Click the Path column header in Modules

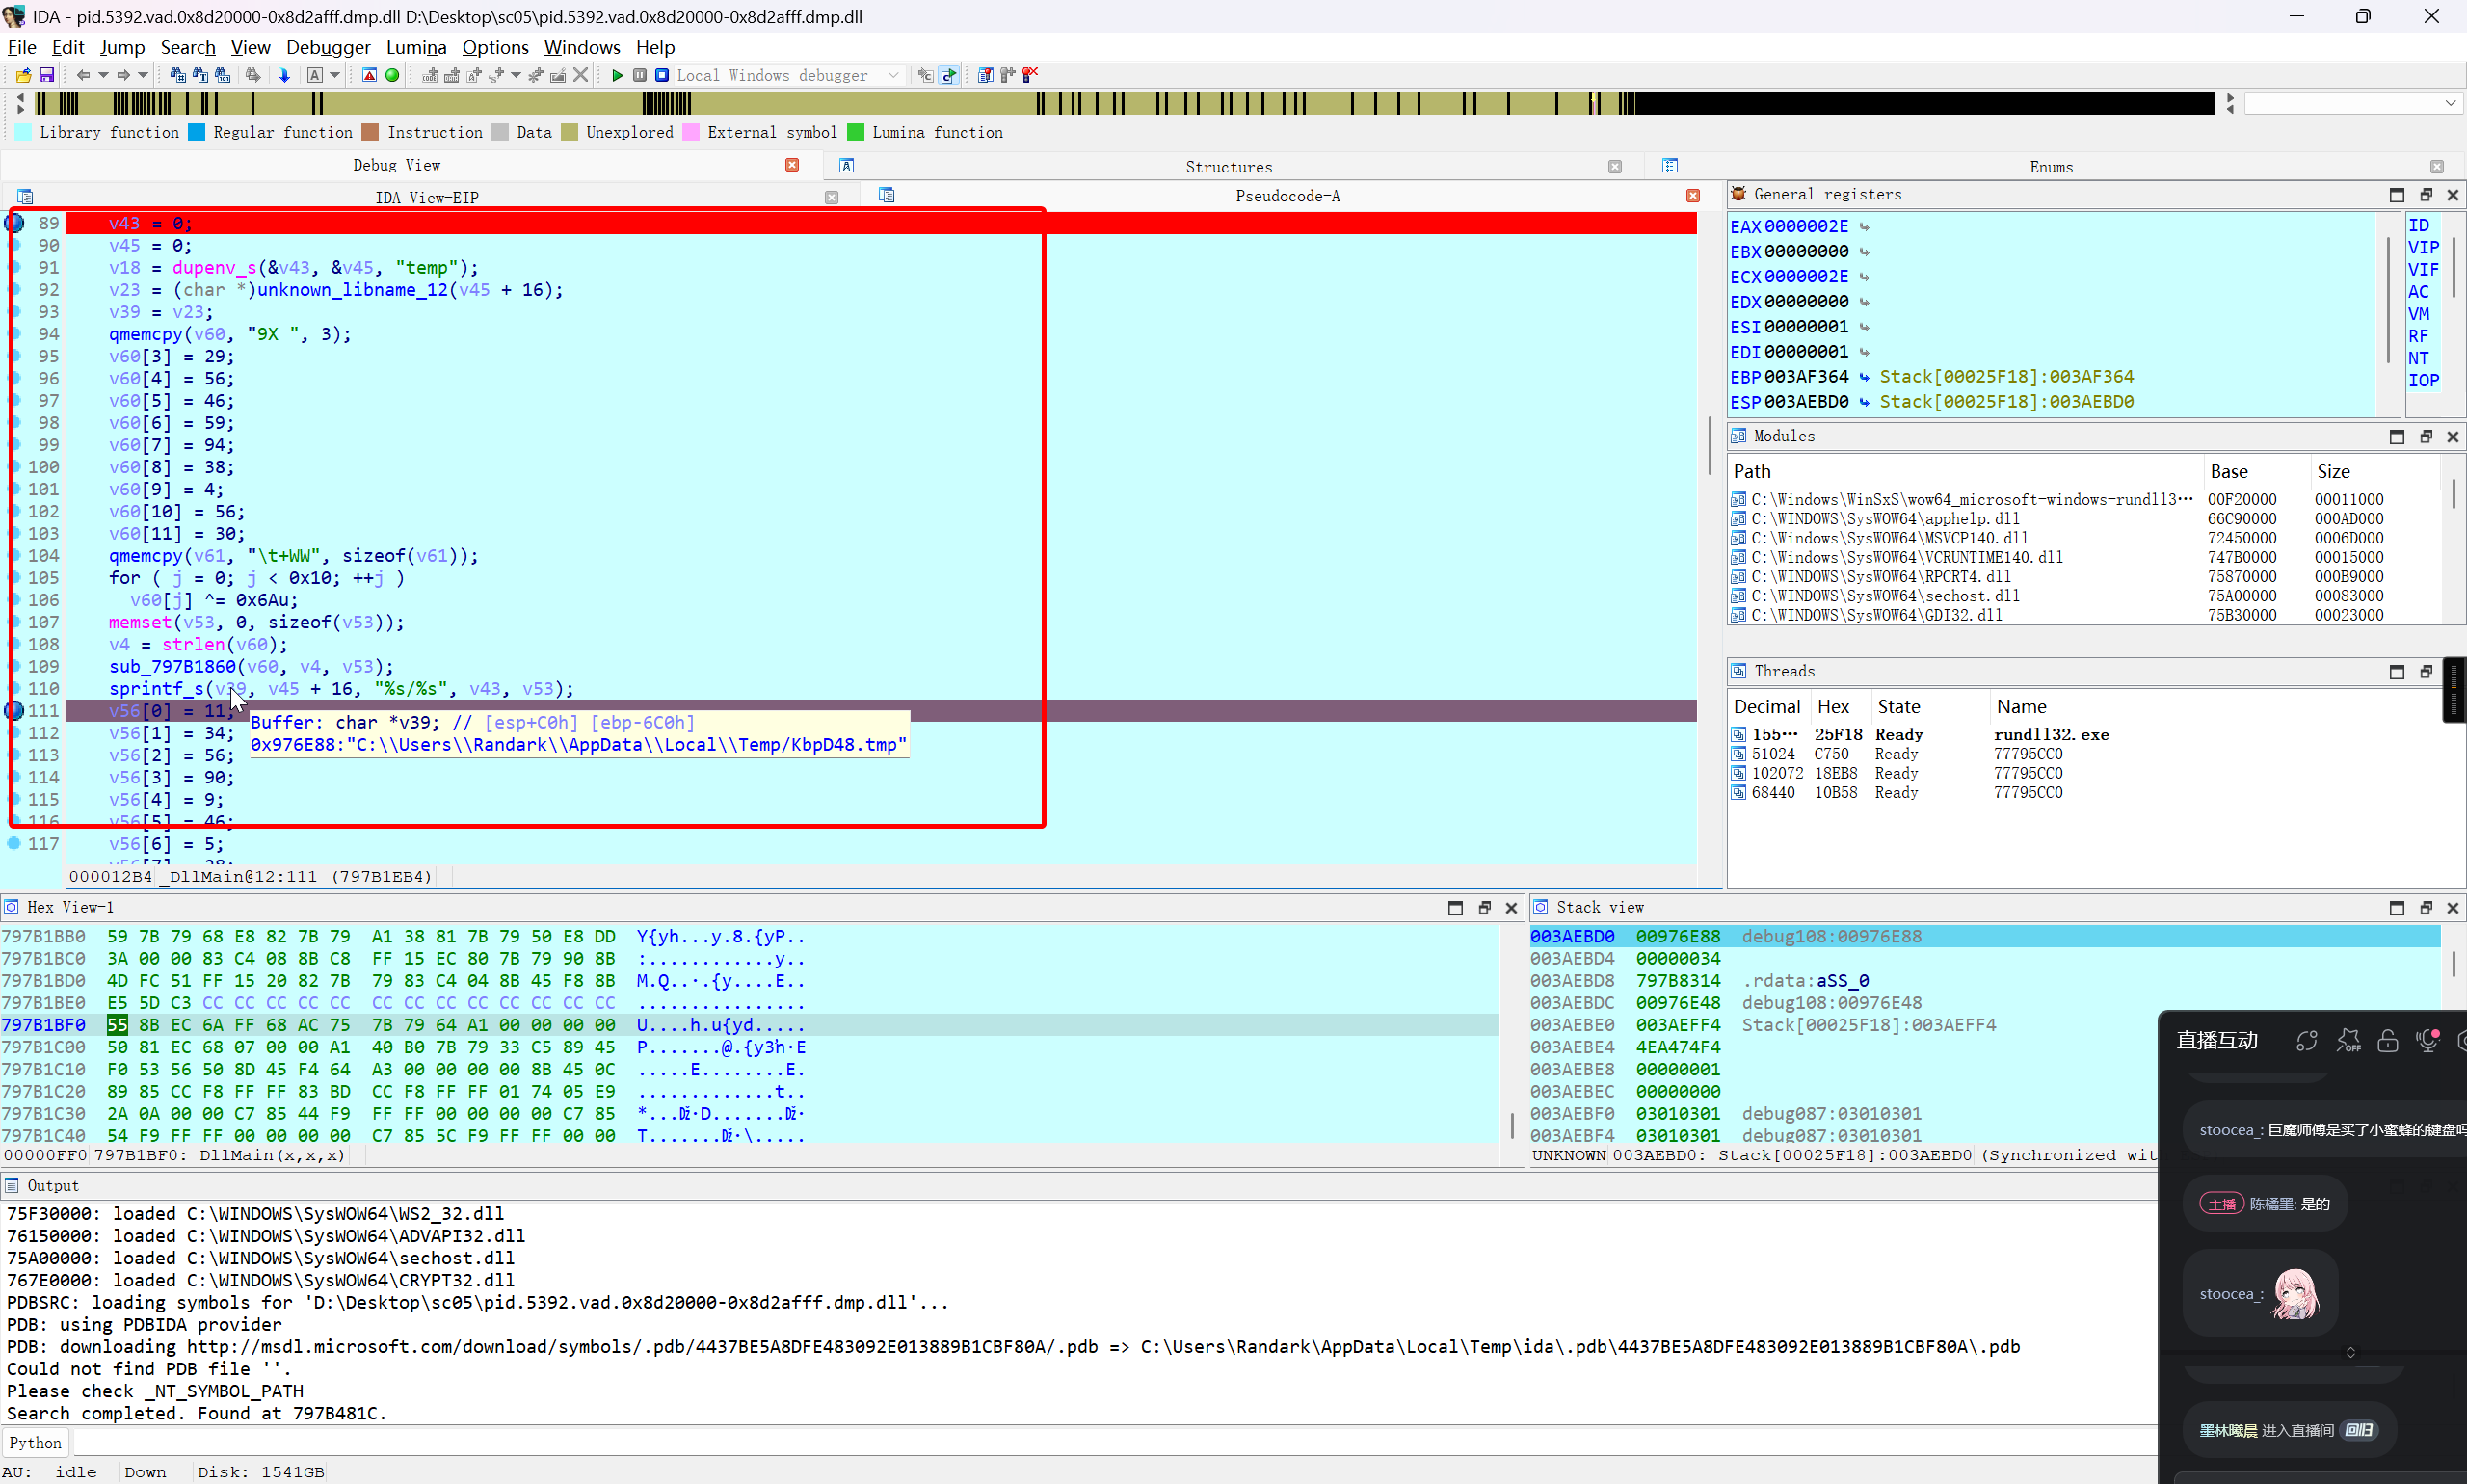click(x=1966, y=472)
